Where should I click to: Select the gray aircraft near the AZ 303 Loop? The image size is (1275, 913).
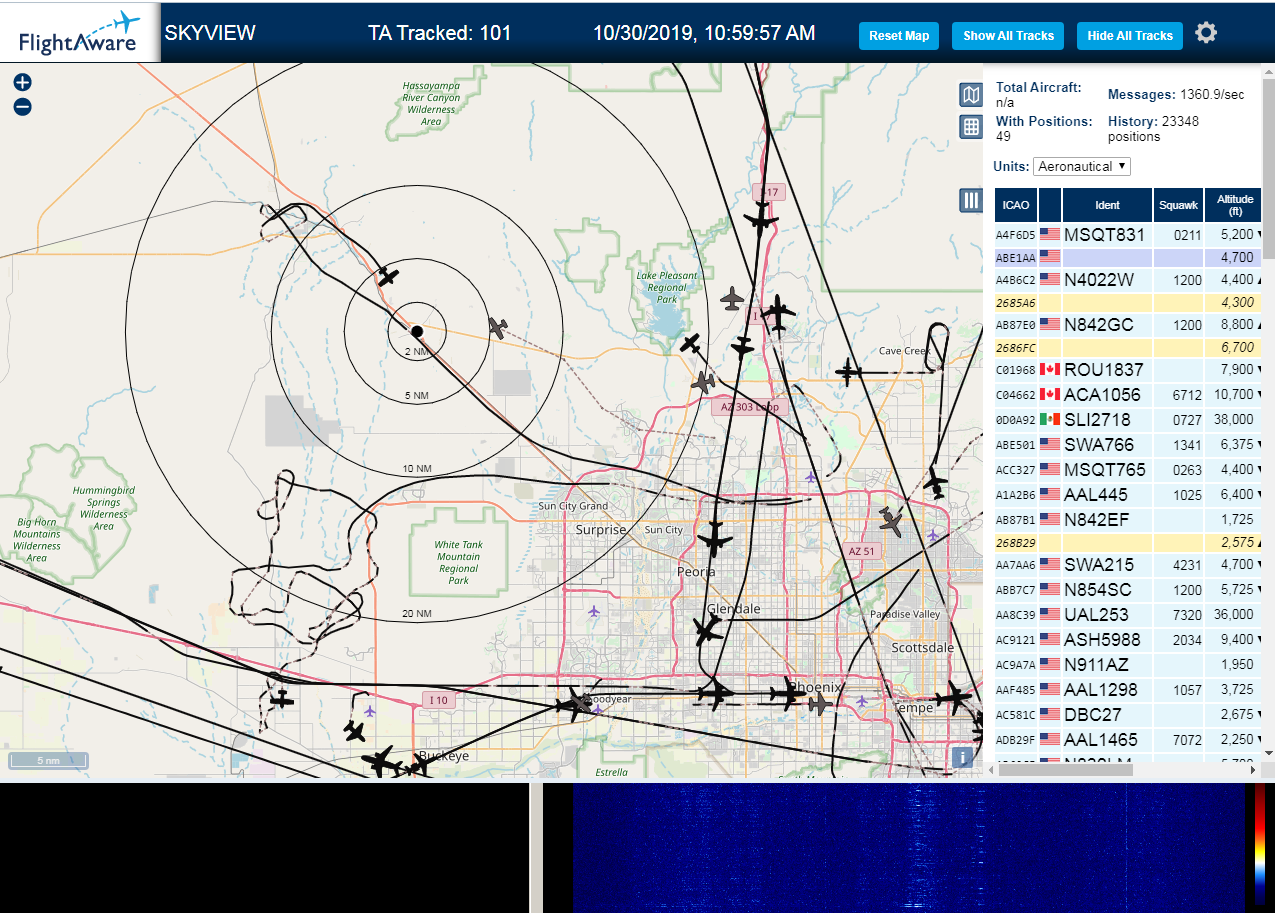[703, 382]
